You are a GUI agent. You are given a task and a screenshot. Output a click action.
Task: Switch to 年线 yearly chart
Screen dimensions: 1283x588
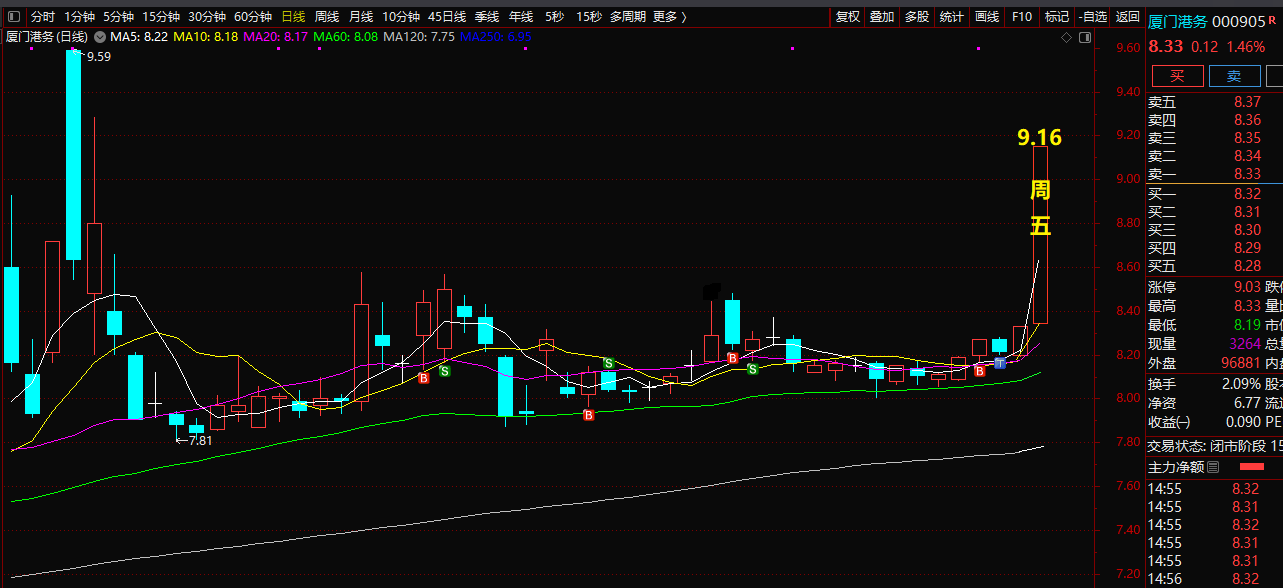click(x=521, y=17)
